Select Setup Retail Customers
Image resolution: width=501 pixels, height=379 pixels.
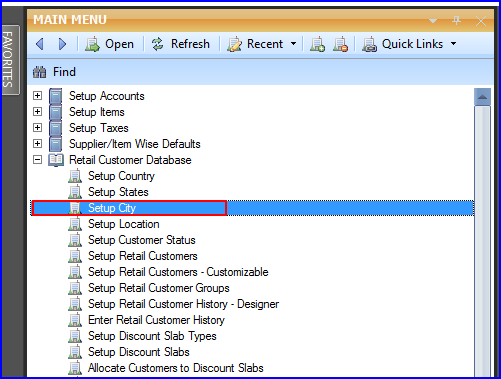(x=143, y=256)
